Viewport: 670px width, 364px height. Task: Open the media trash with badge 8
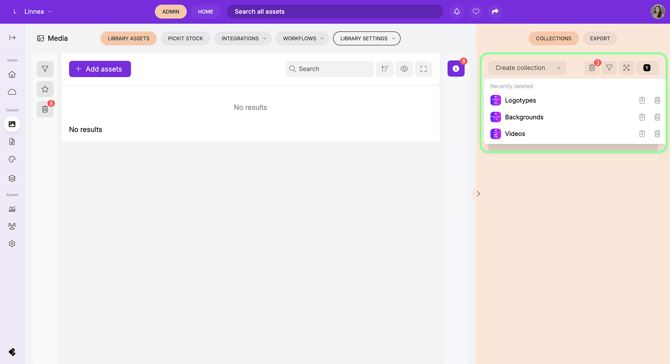coord(45,109)
